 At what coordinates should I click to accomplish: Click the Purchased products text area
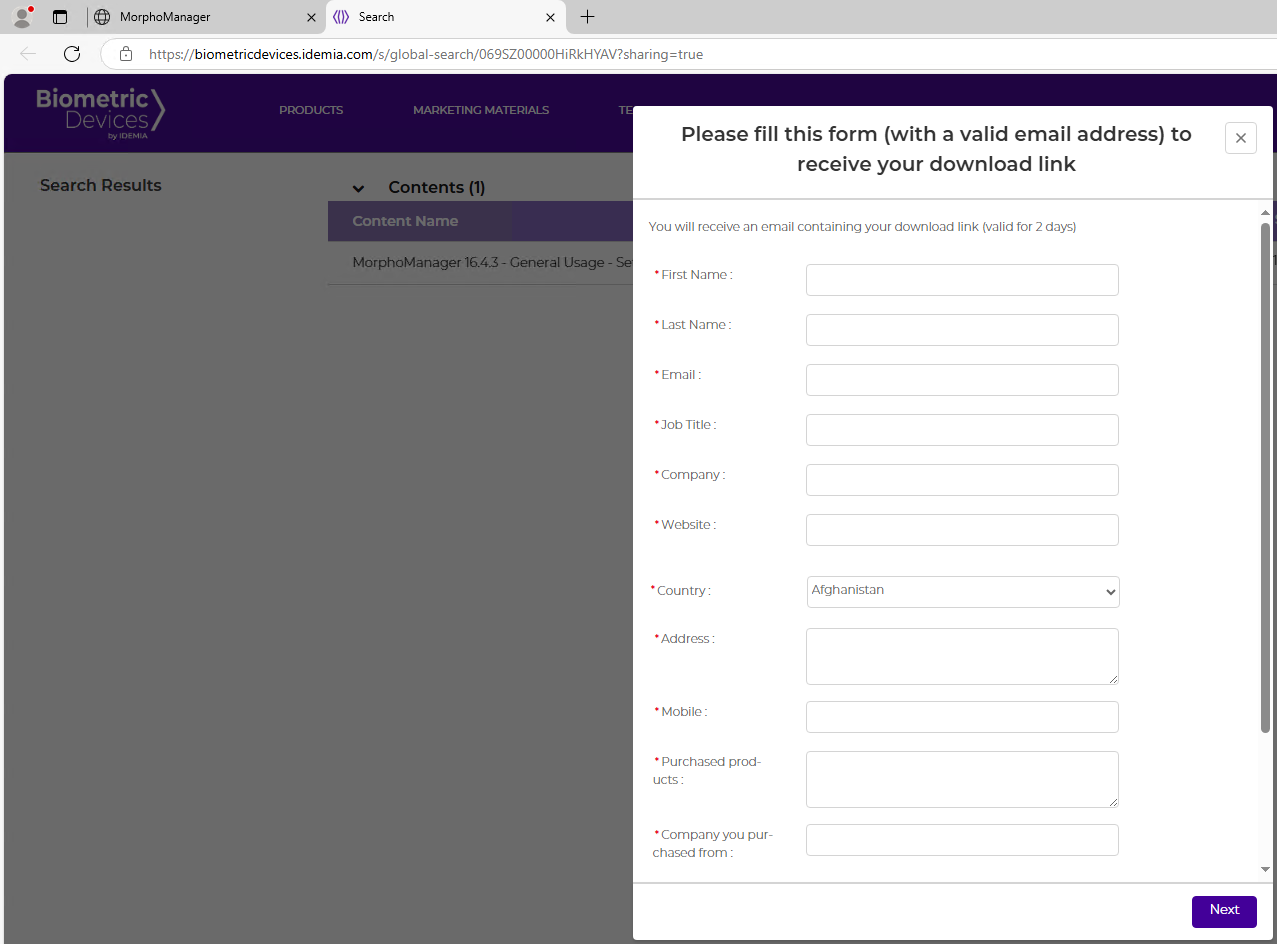click(x=962, y=779)
